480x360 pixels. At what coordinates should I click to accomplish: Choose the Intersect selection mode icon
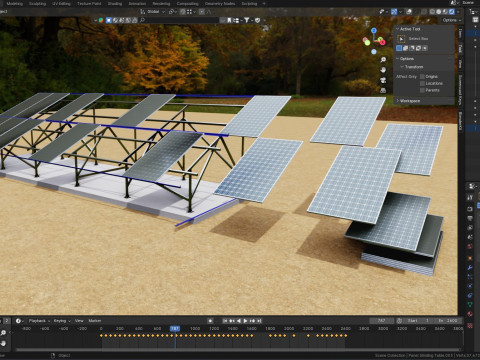pyautogui.click(x=425, y=48)
